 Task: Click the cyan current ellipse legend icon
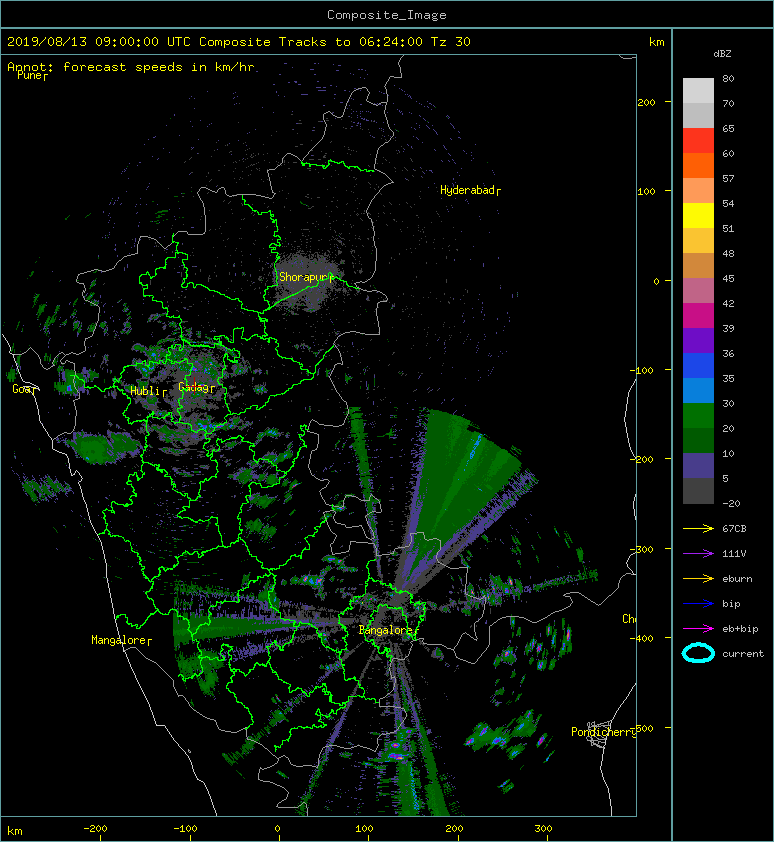(698, 653)
